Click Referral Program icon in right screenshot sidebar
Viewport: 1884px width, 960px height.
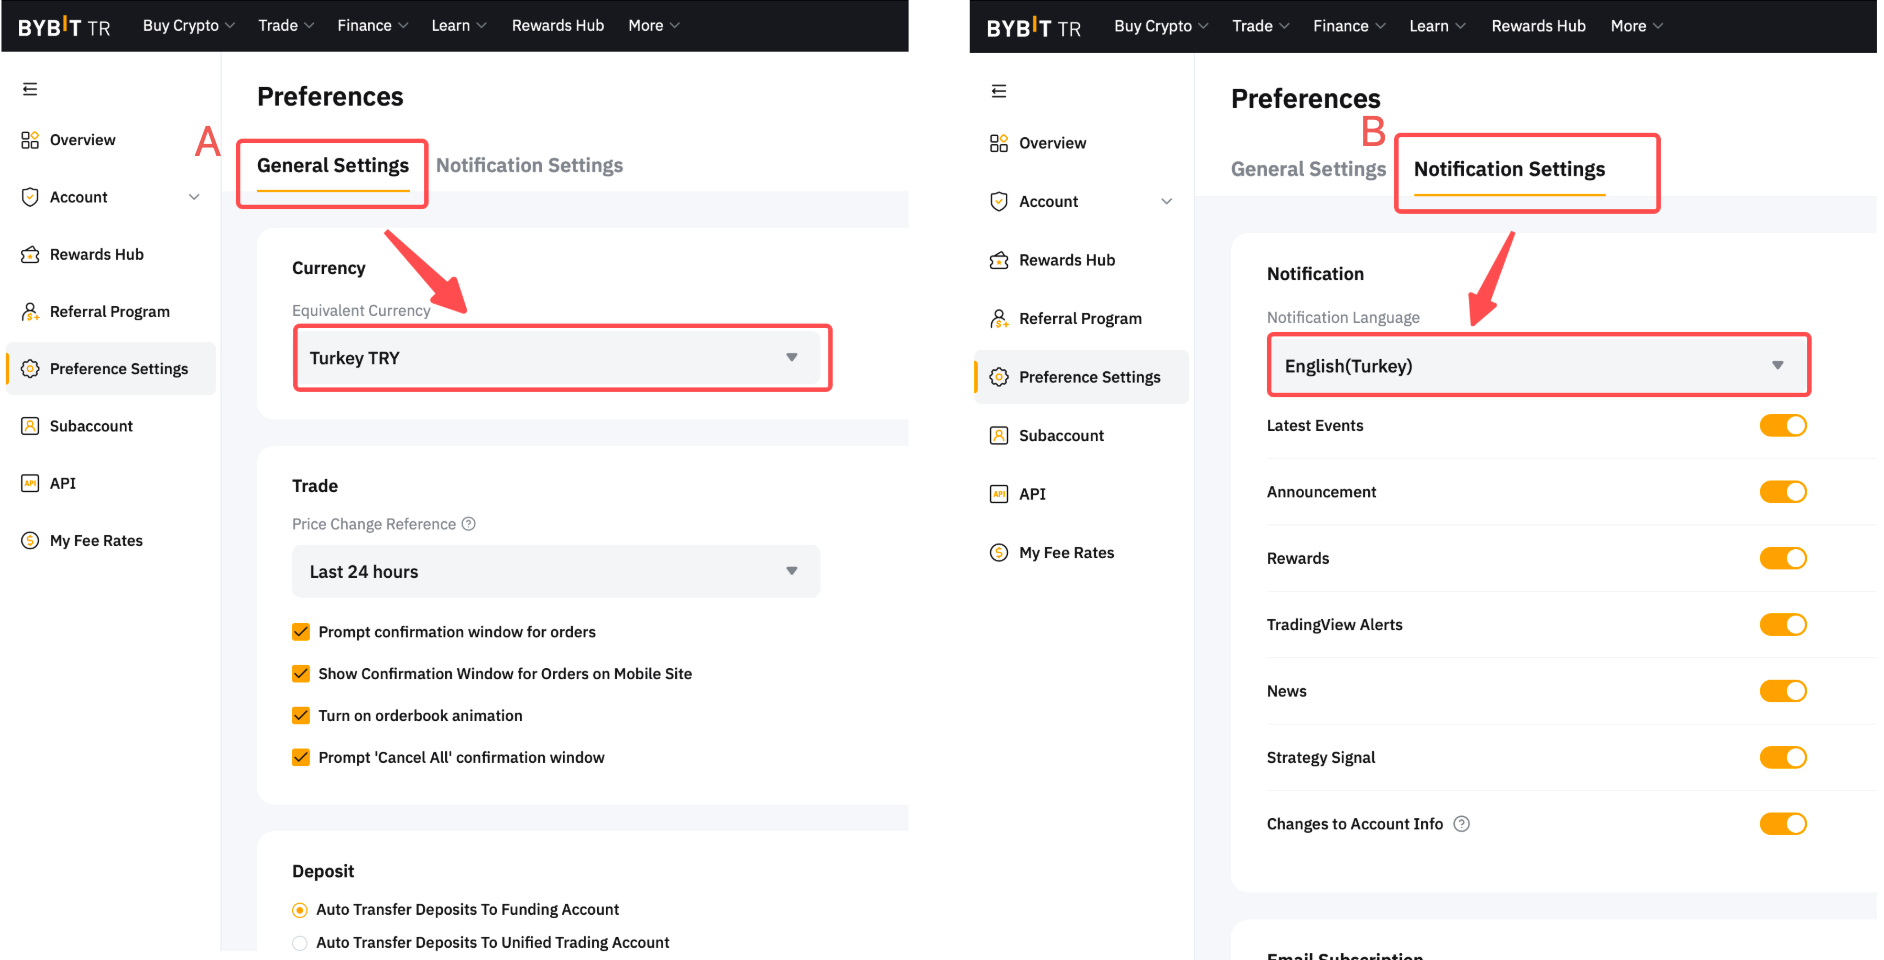998,319
